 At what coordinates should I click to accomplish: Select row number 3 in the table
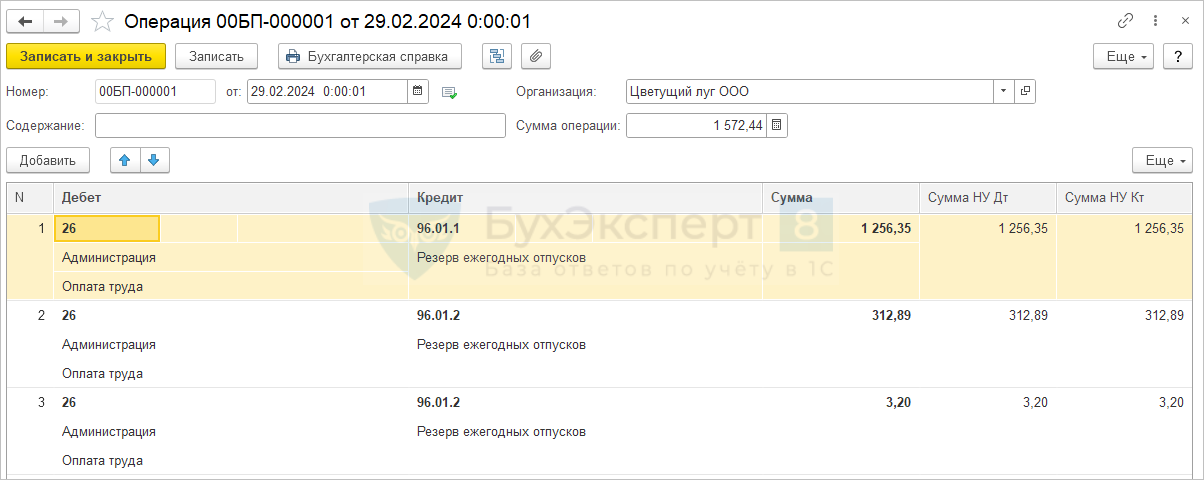[x=41, y=403]
